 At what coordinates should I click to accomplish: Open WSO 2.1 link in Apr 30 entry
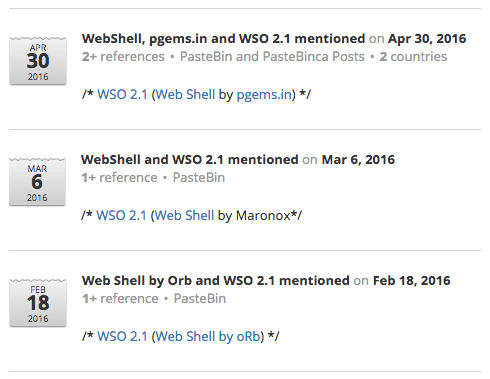(122, 95)
